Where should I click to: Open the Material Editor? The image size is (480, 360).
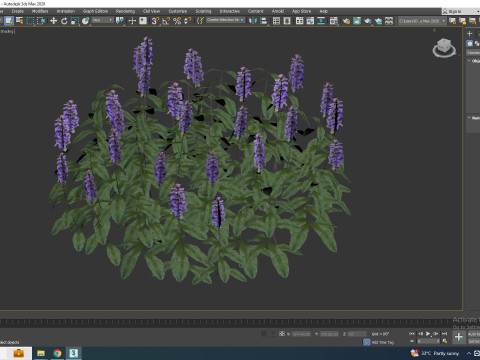334,21
